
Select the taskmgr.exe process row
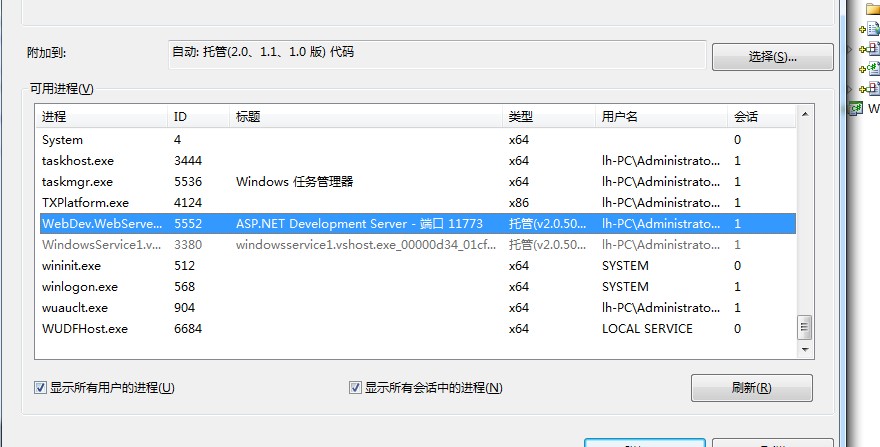click(x=418, y=182)
